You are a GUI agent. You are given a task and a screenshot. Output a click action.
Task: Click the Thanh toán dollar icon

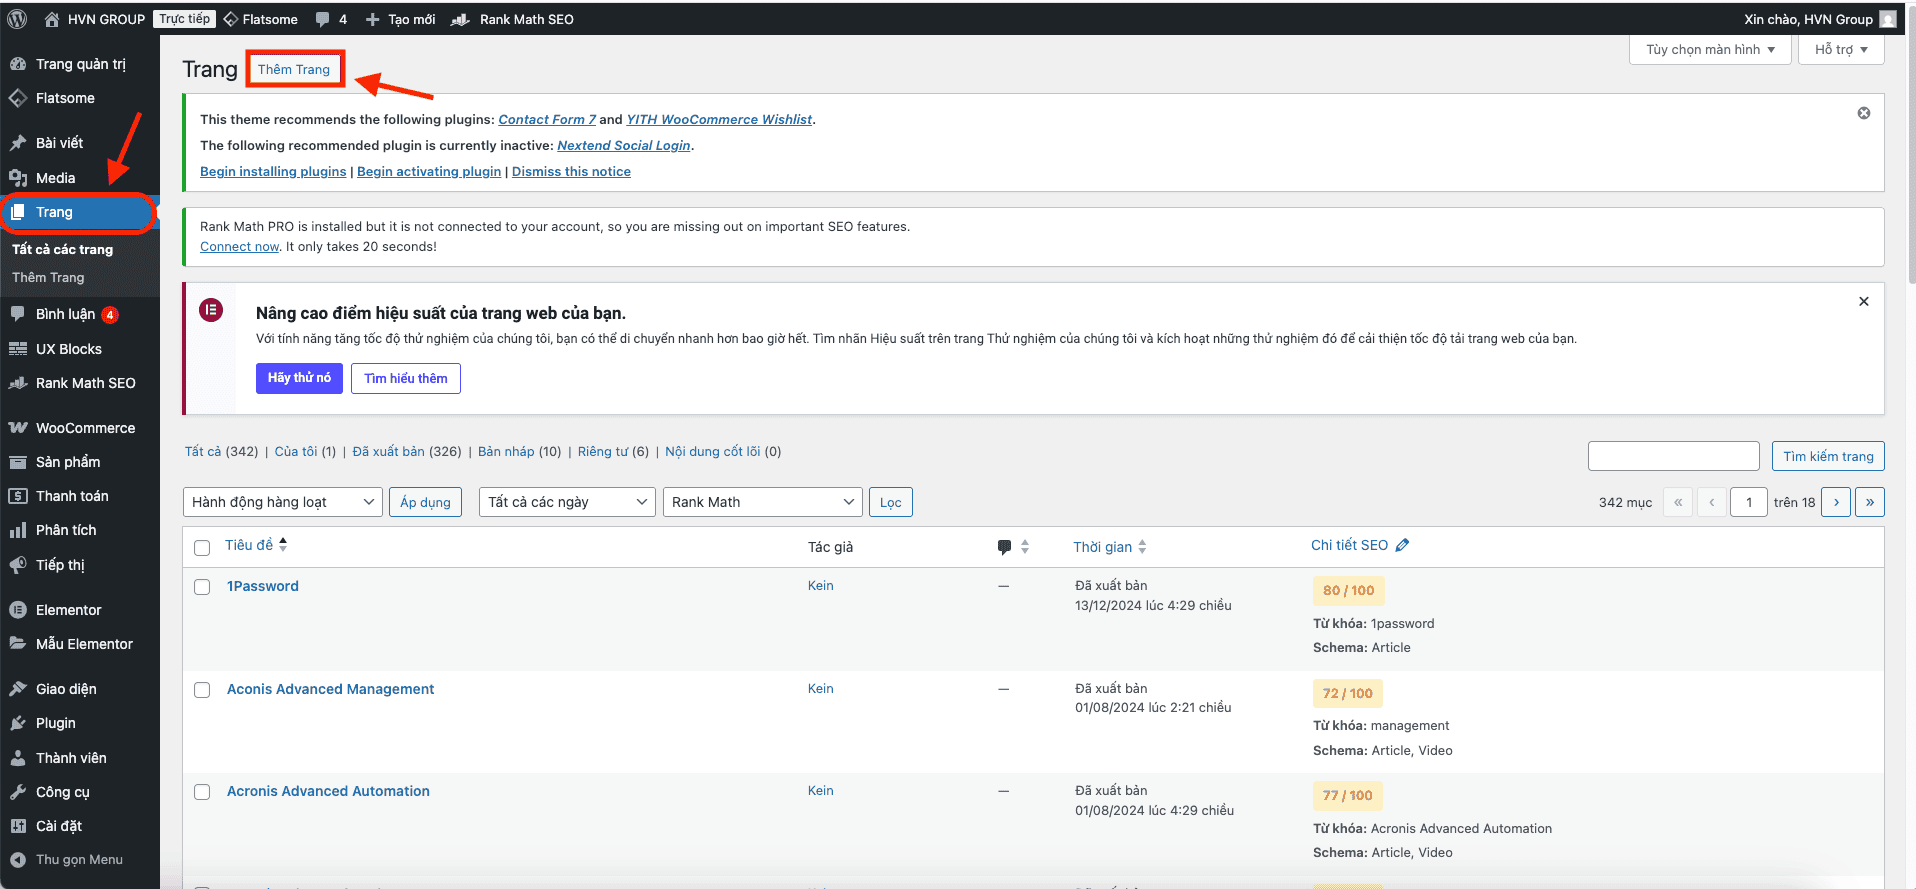pyautogui.click(x=18, y=496)
